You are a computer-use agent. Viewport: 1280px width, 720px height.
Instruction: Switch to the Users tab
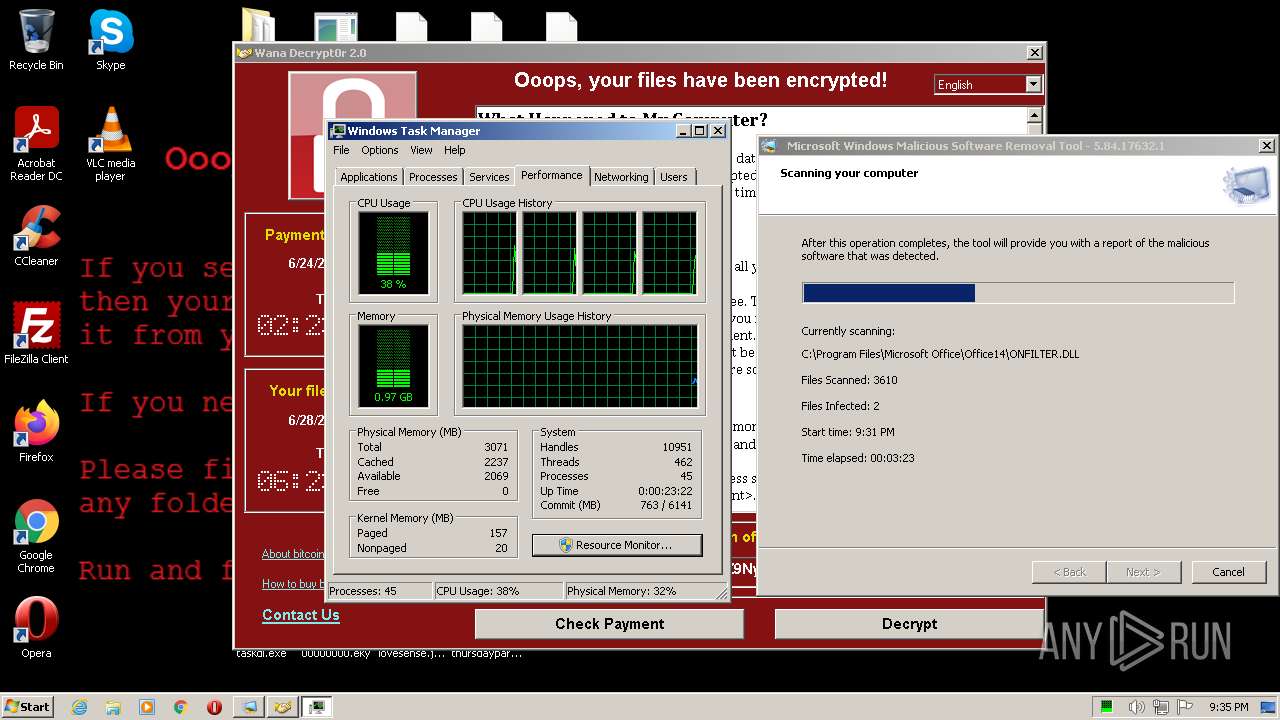(674, 177)
